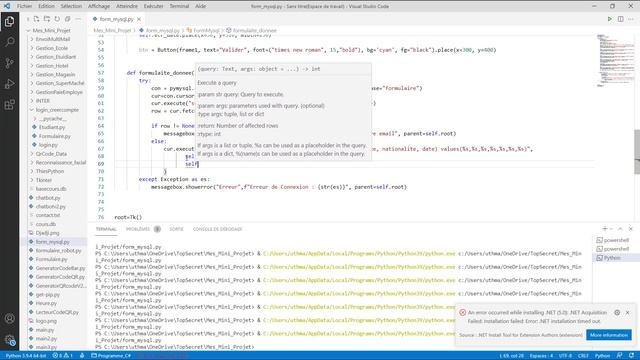The image size is (640, 360).
Task: Open the contact.txt file
Action: 48,216
